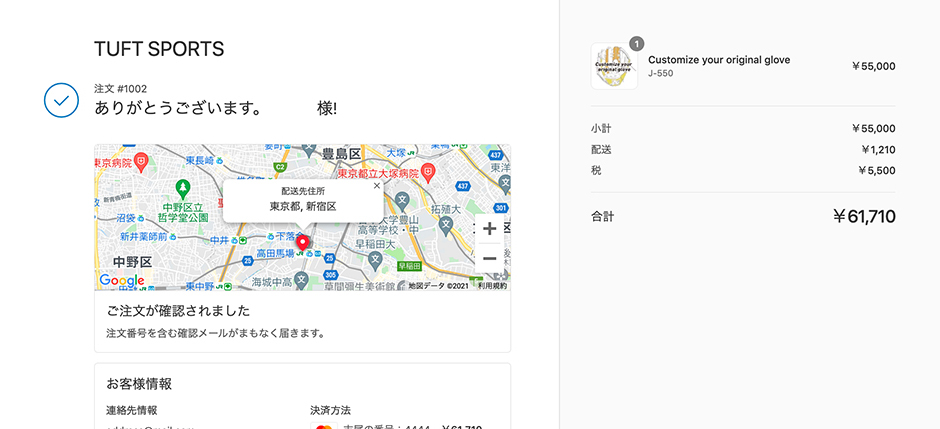Click the confirmation email notice text
Screen dimensions: 940x429
(216, 333)
